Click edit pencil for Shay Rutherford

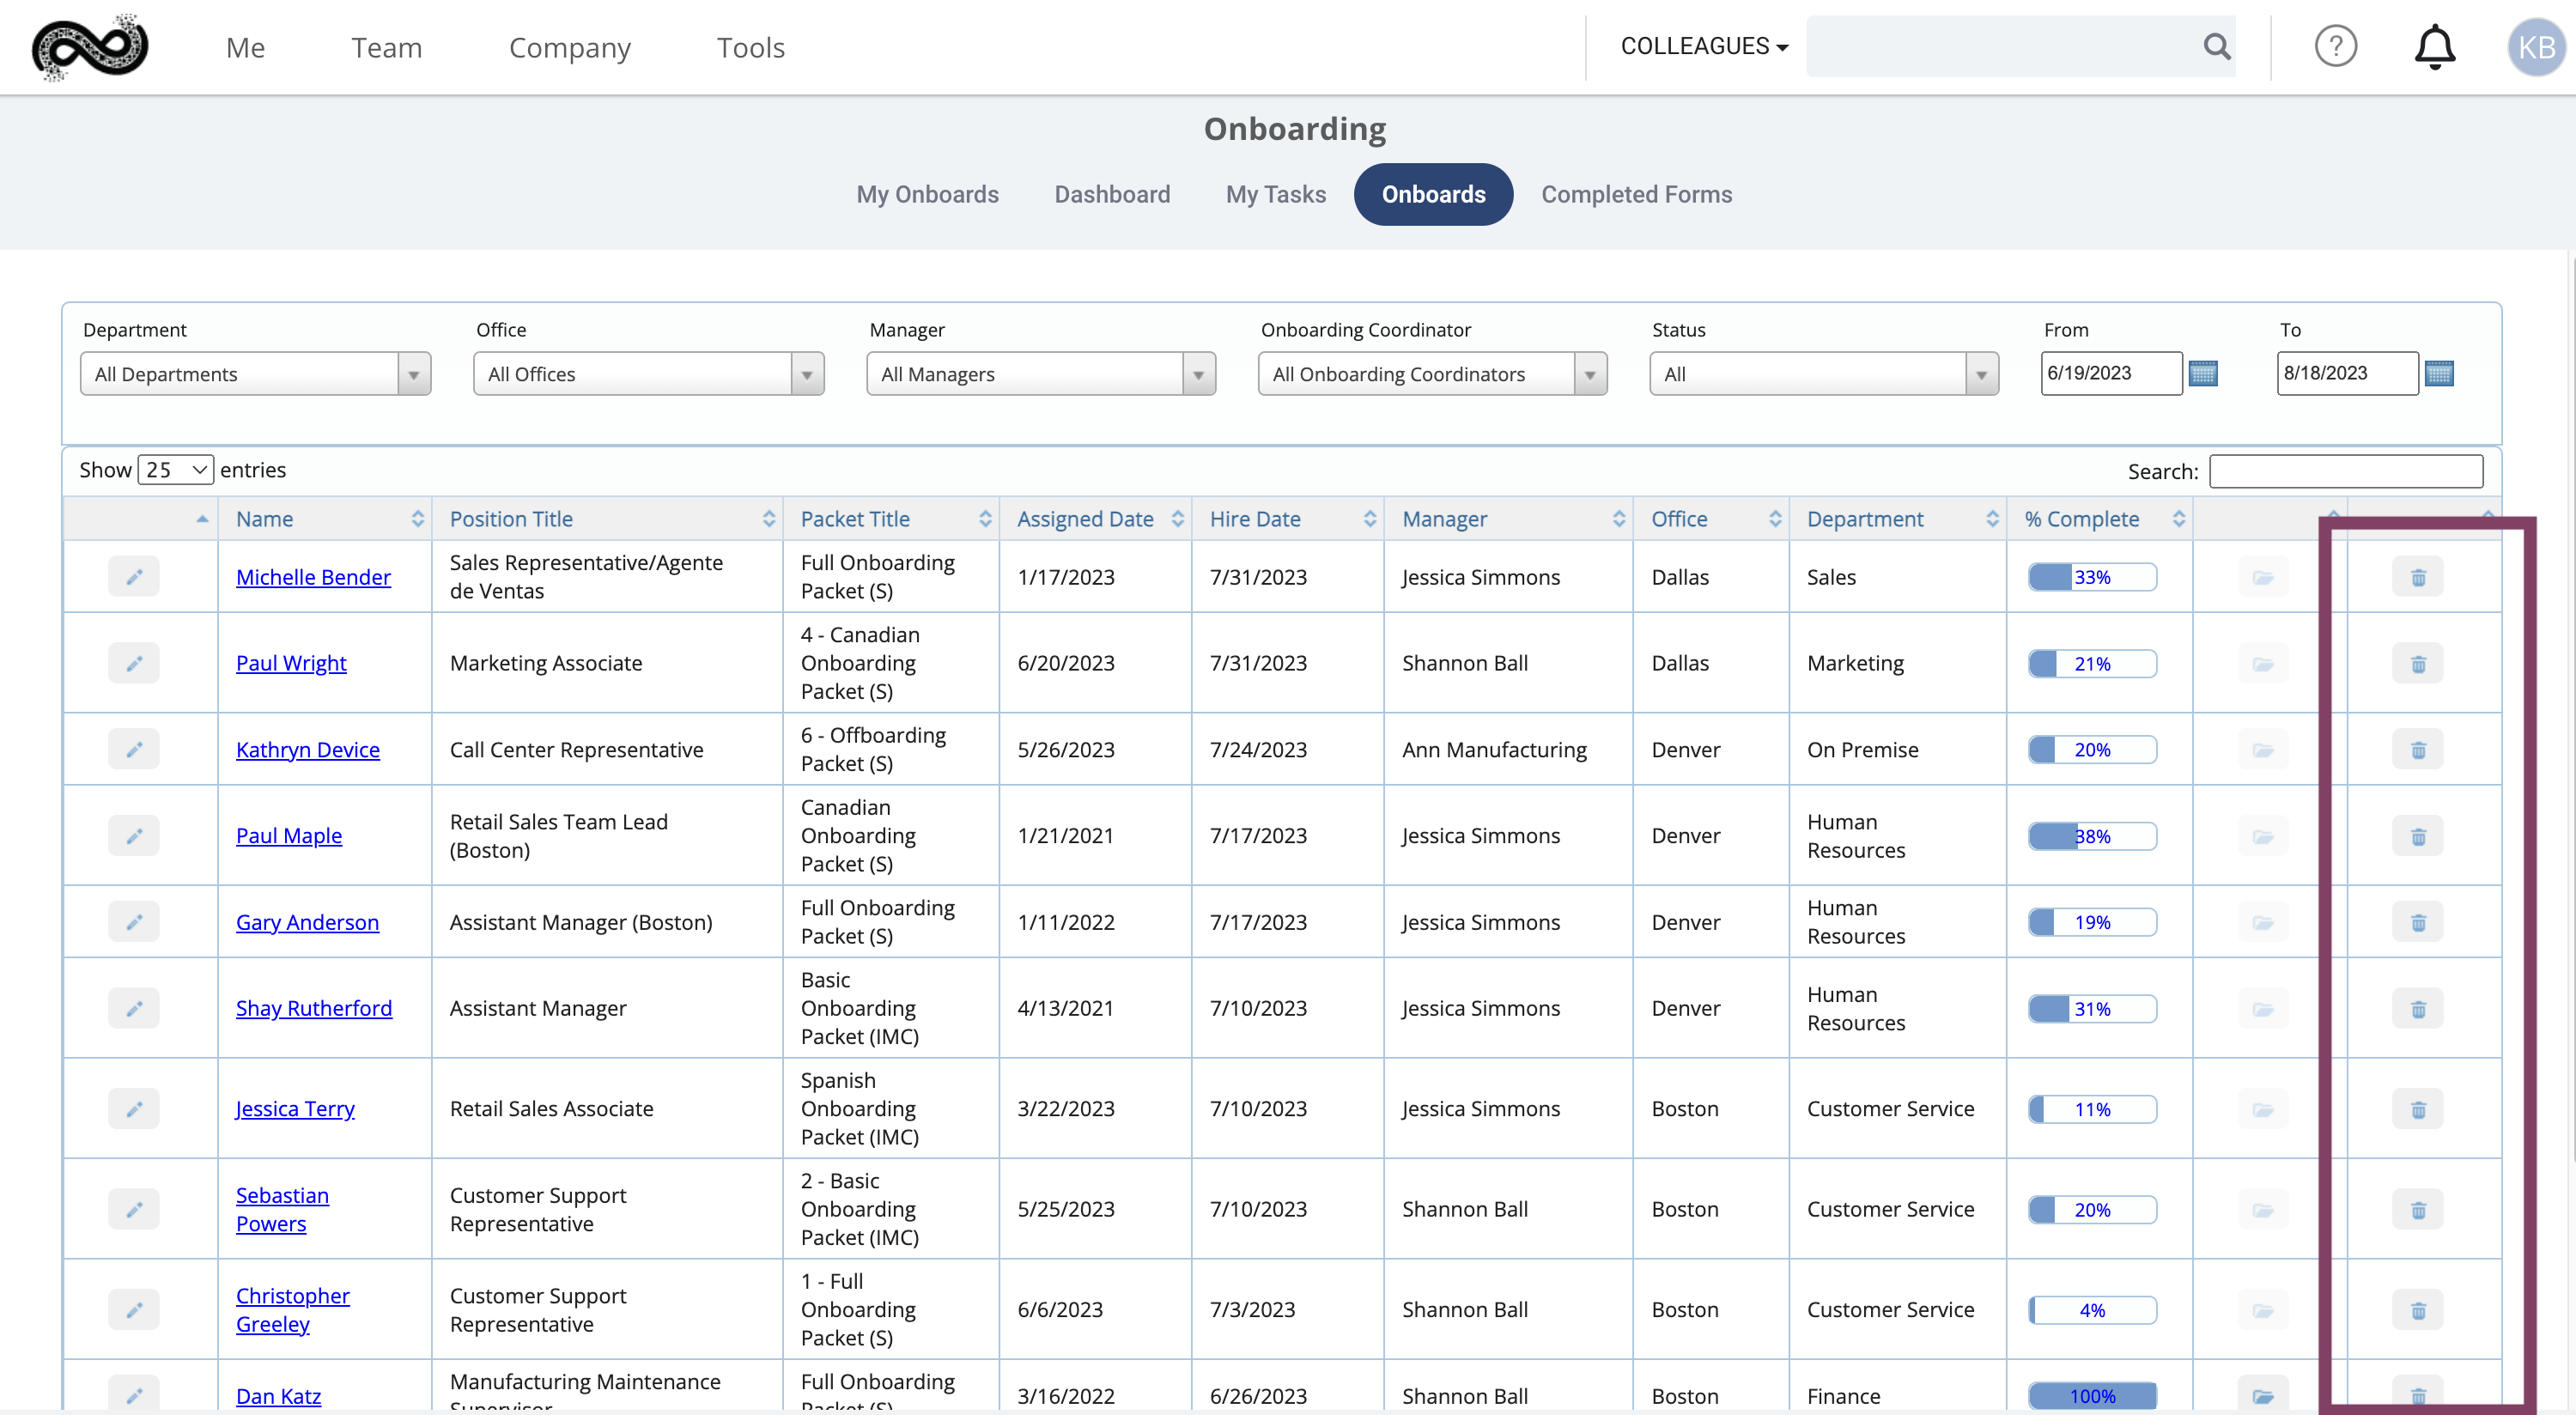click(x=134, y=1008)
